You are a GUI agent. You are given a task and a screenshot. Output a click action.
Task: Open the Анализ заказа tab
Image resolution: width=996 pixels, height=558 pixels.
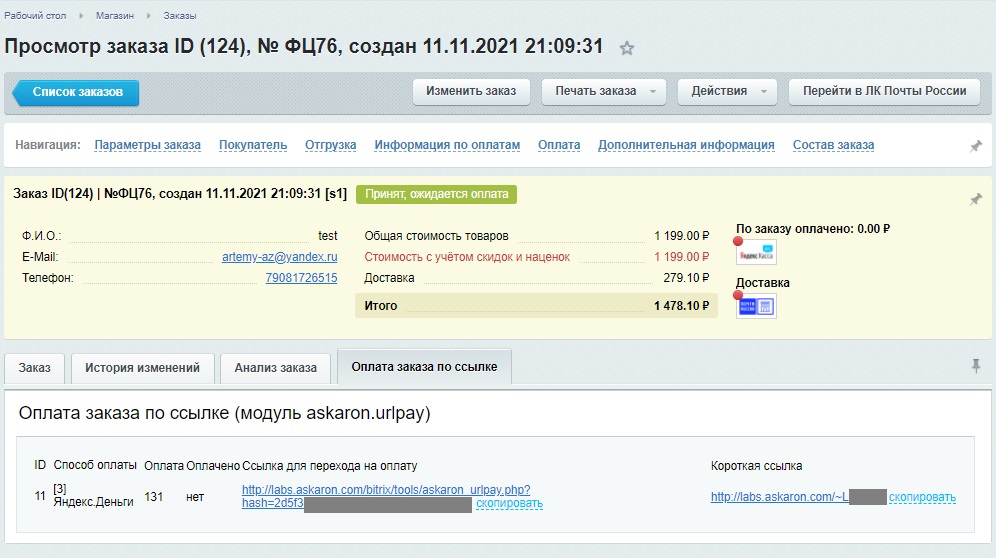[275, 368]
